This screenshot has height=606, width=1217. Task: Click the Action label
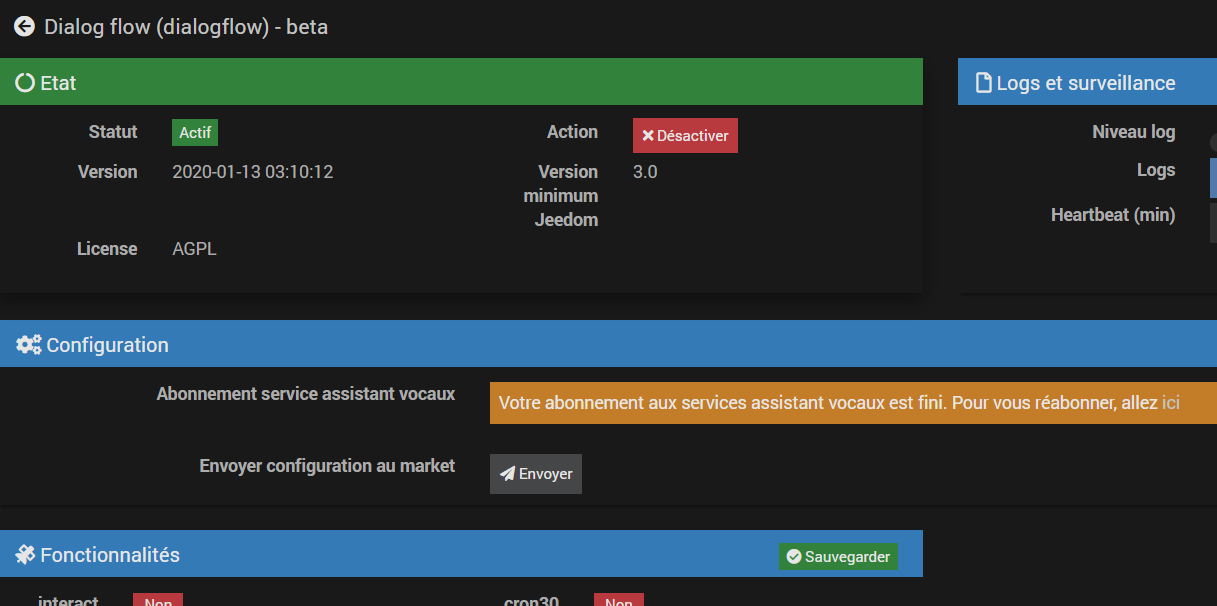point(572,132)
